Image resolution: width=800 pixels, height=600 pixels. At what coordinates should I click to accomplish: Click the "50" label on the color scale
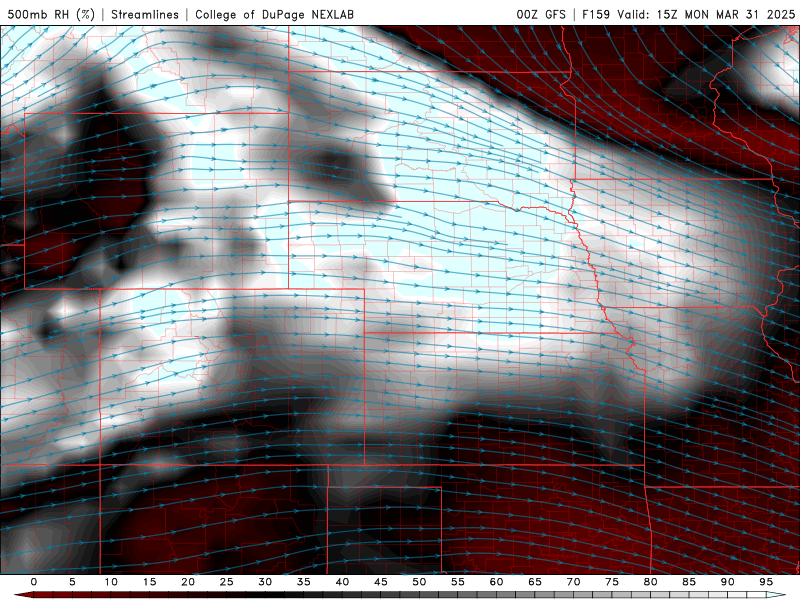point(419,582)
